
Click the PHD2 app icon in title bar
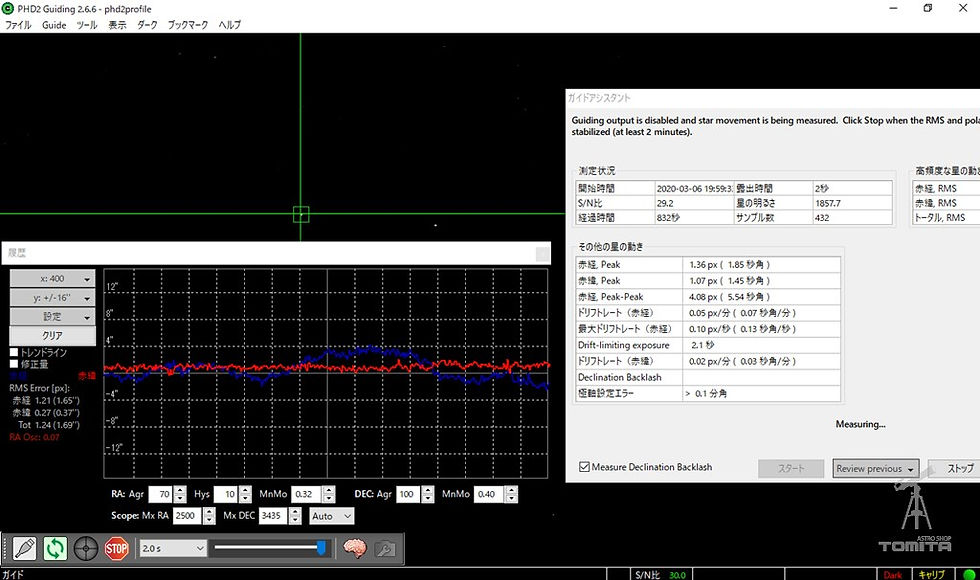pos(8,9)
